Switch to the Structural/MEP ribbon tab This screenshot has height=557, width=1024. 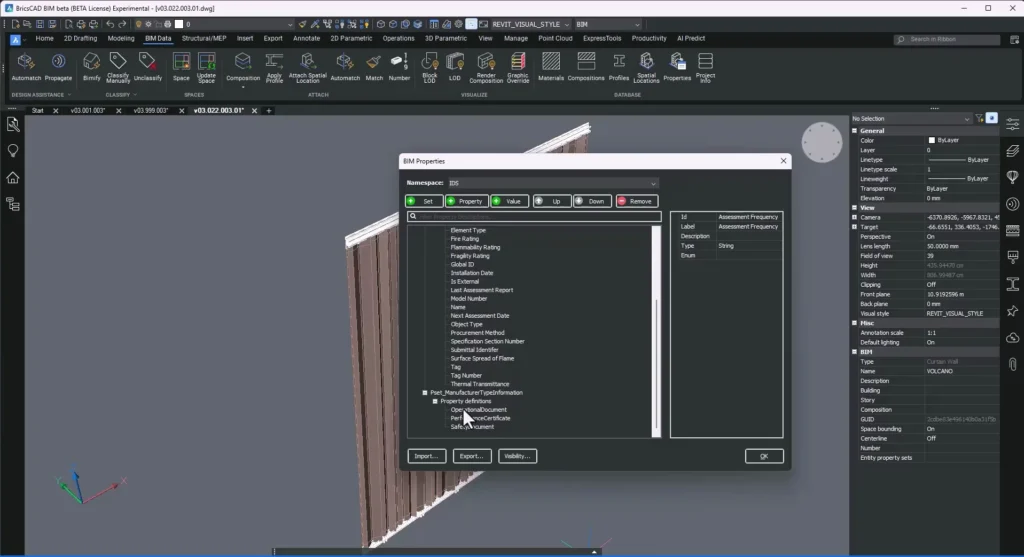pos(202,38)
